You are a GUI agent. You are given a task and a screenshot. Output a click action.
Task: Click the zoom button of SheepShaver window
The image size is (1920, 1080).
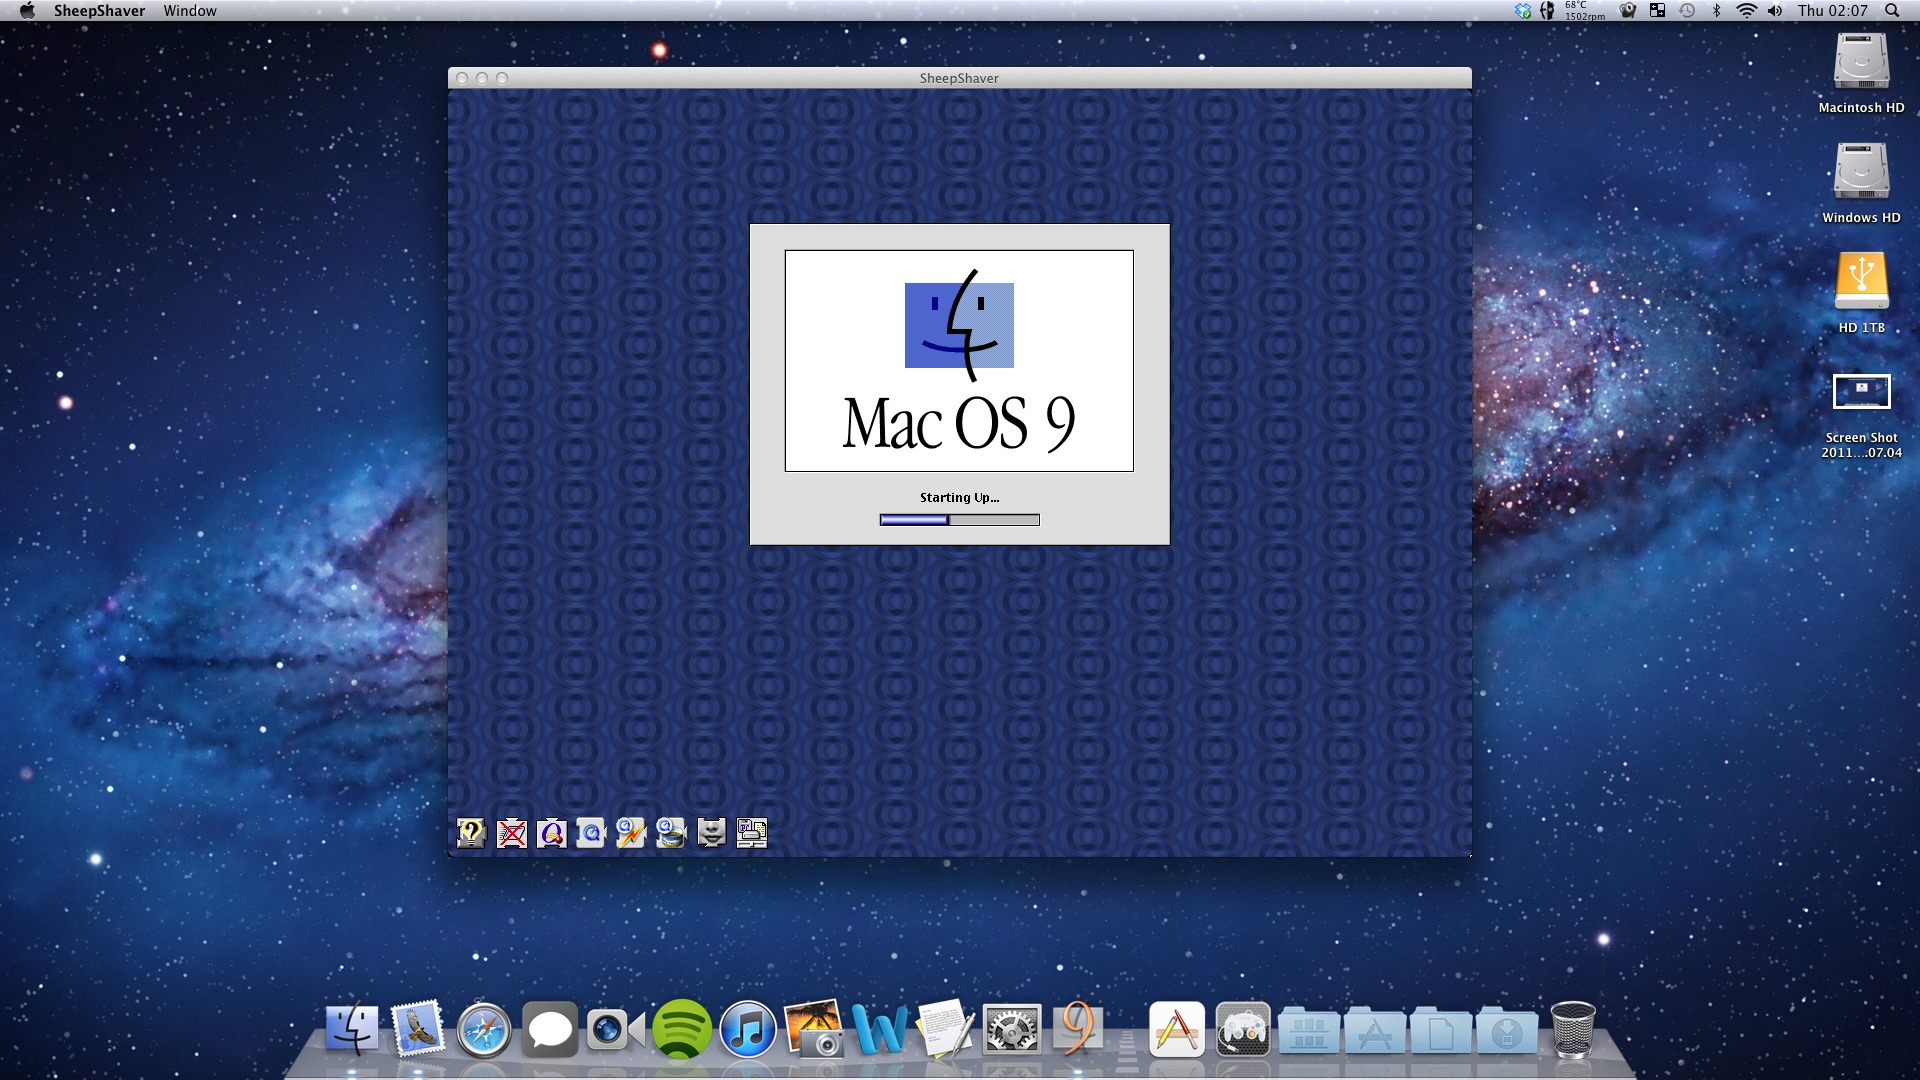[x=502, y=78]
